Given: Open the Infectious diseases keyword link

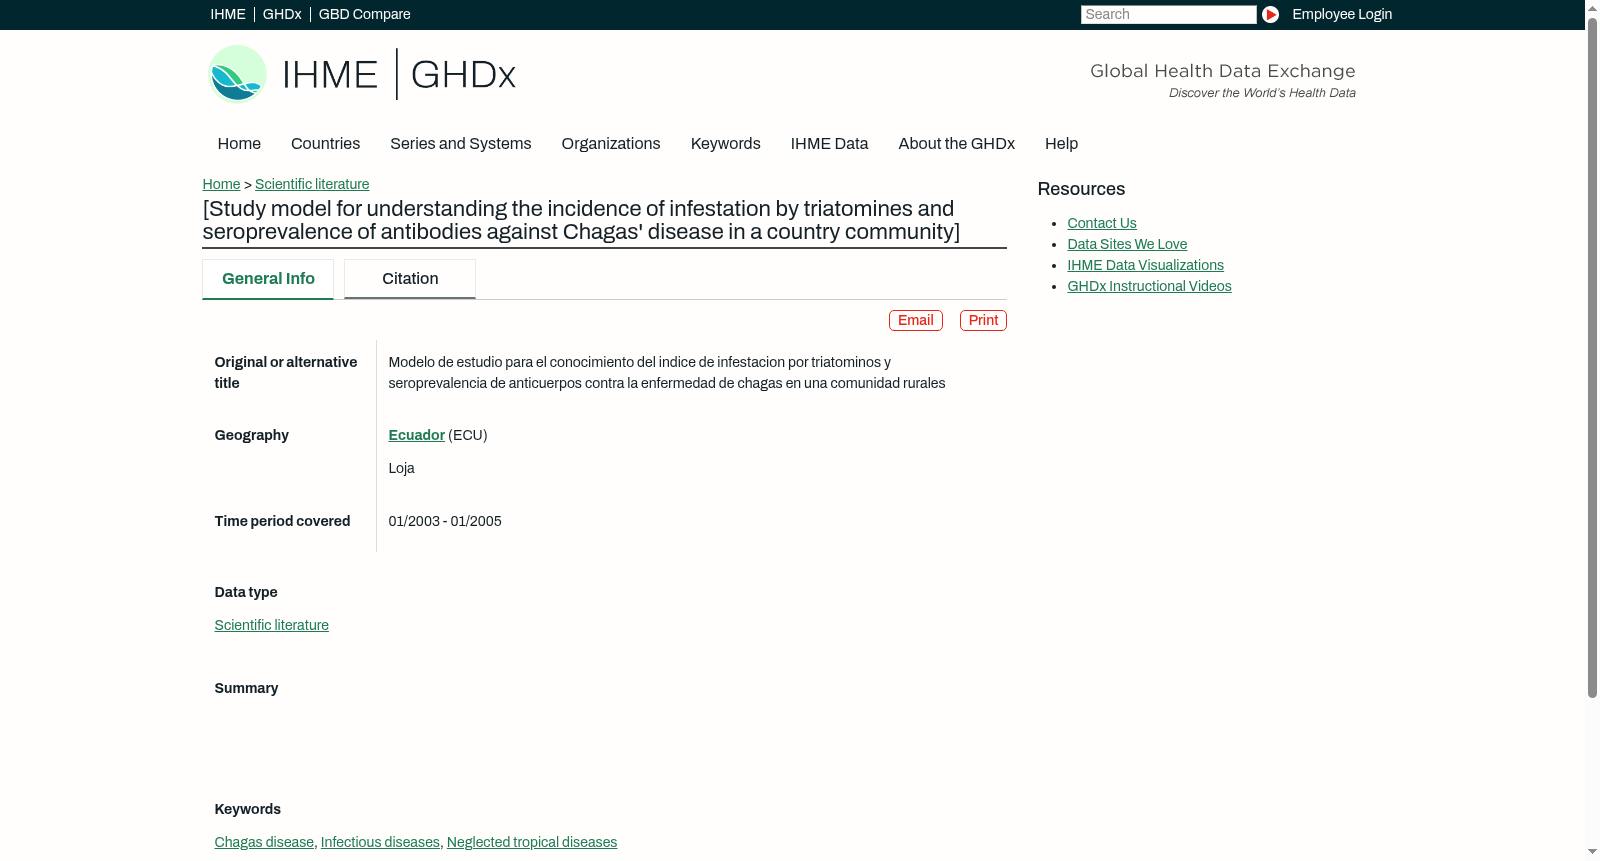Looking at the screenshot, I should (x=380, y=842).
